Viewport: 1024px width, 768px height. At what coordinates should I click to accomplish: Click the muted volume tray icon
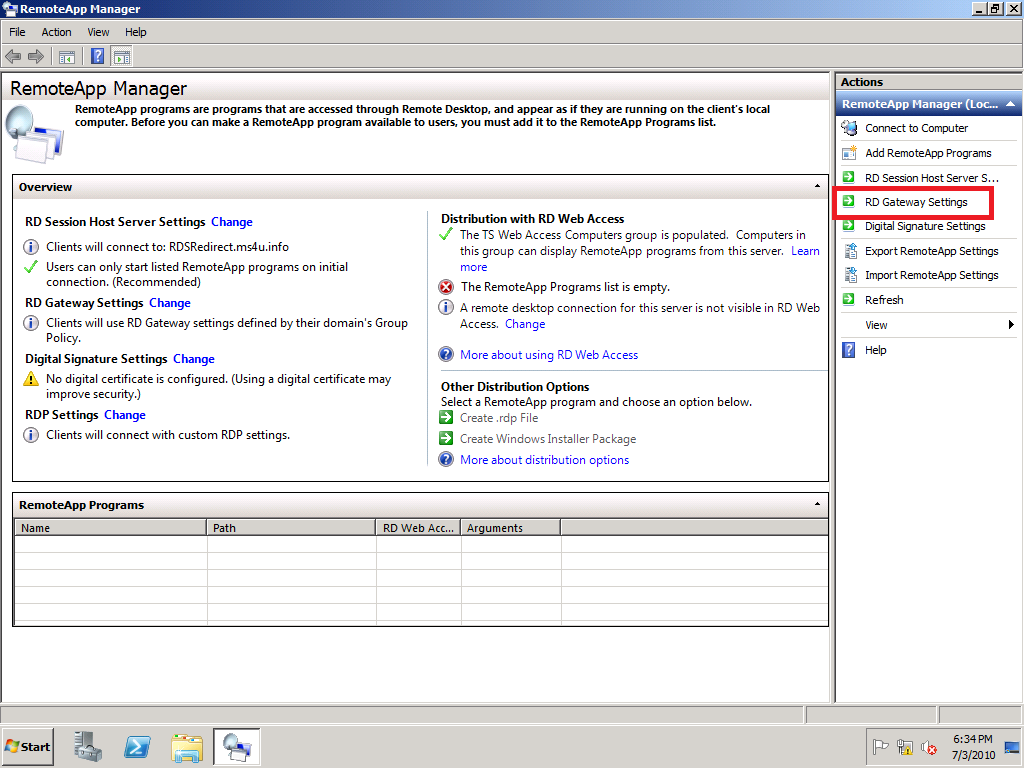click(929, 746)
